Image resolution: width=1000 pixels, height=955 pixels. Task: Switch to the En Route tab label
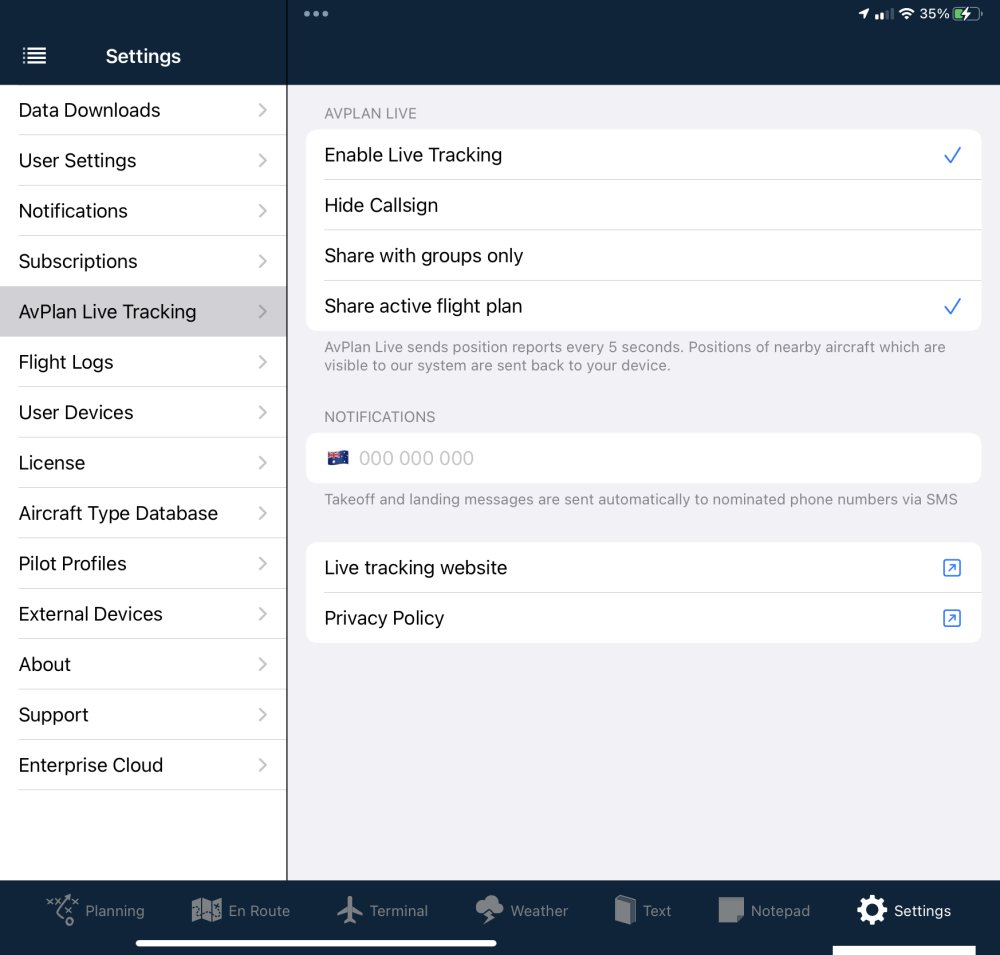pos(259,911)
